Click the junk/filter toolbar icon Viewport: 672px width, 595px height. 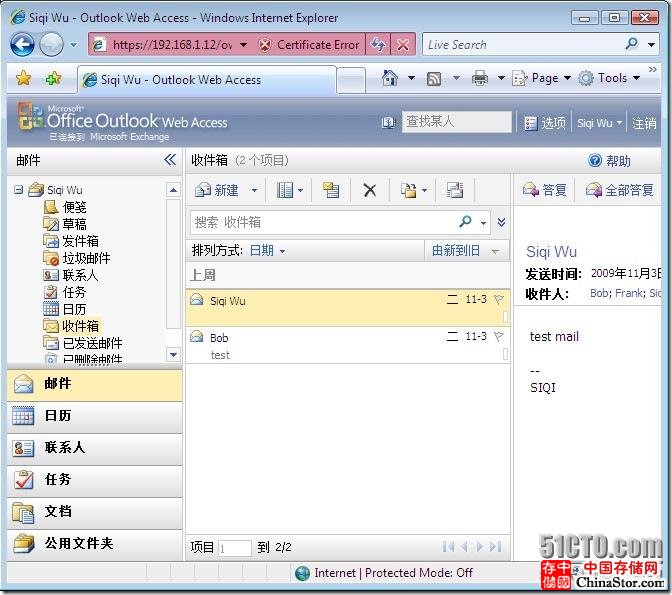455,190
